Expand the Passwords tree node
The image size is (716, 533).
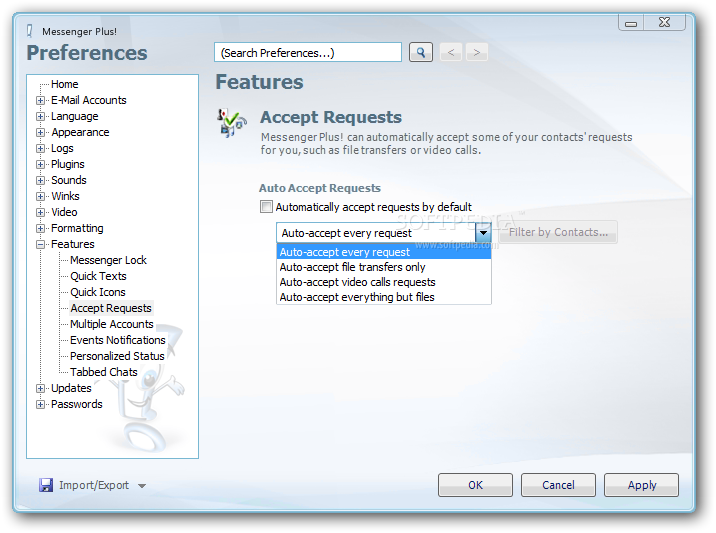tap(40, 404)
